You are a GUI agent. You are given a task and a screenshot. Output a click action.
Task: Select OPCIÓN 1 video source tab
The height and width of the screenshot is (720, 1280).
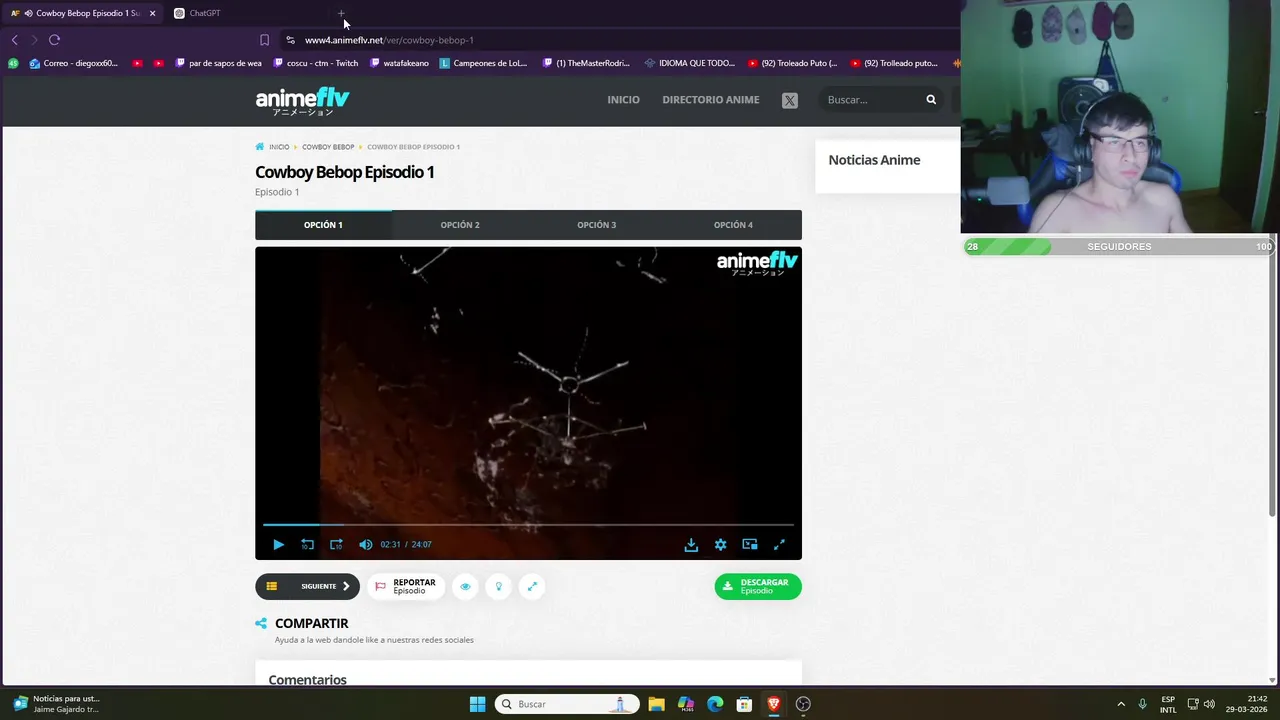323,225
